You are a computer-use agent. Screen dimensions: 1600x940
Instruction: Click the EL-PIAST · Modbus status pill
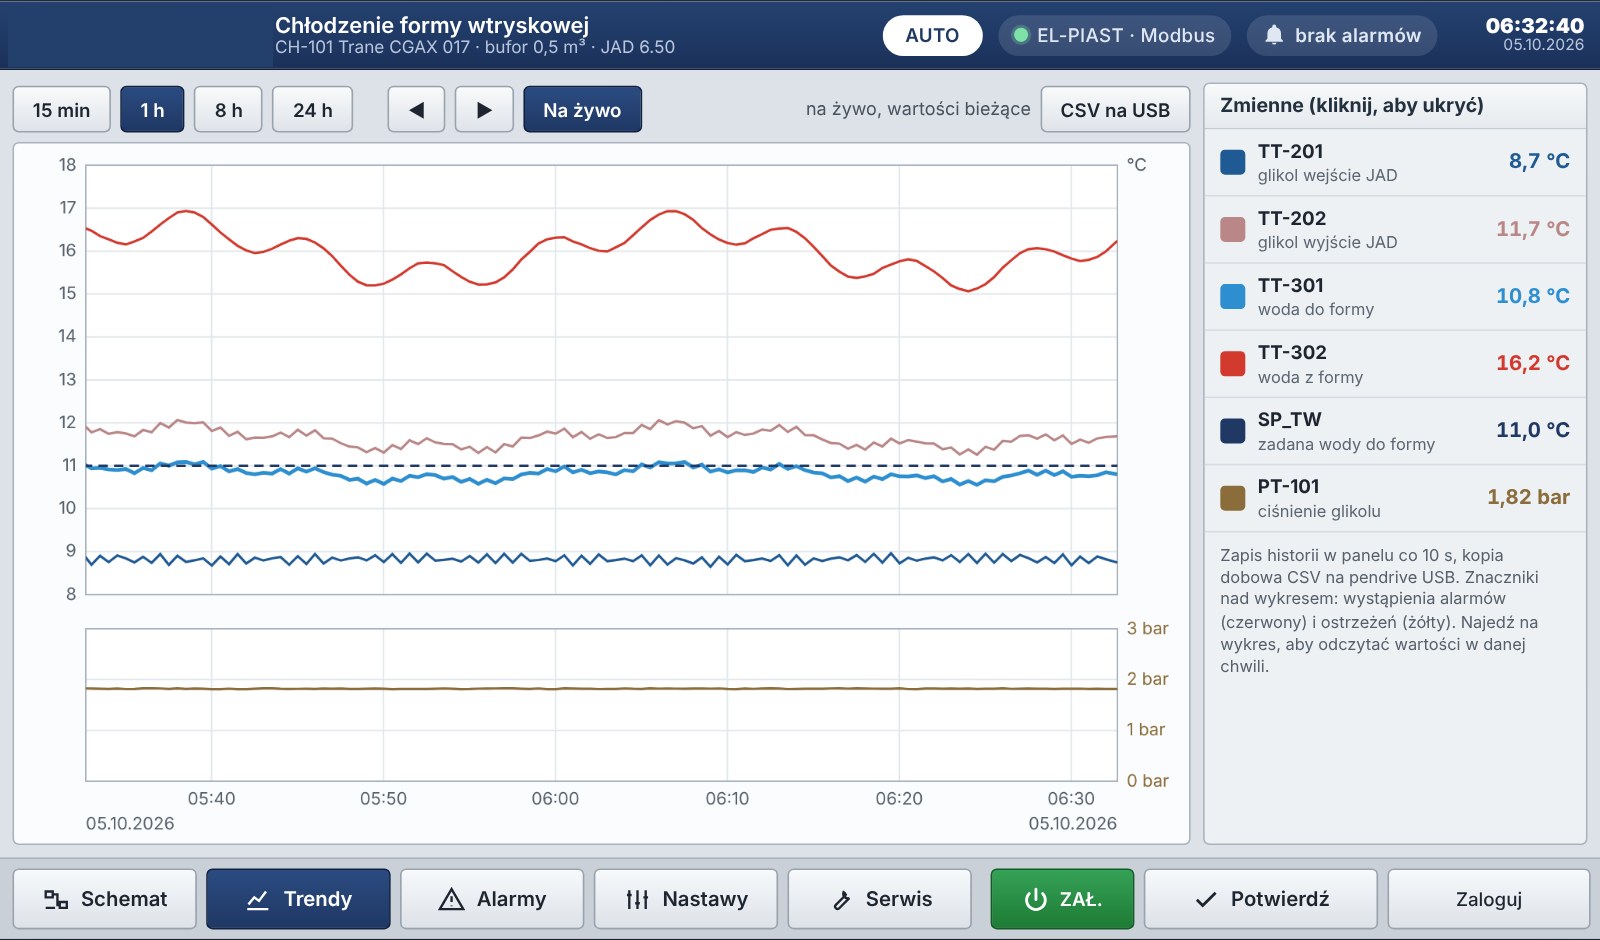pos(1115,35)
